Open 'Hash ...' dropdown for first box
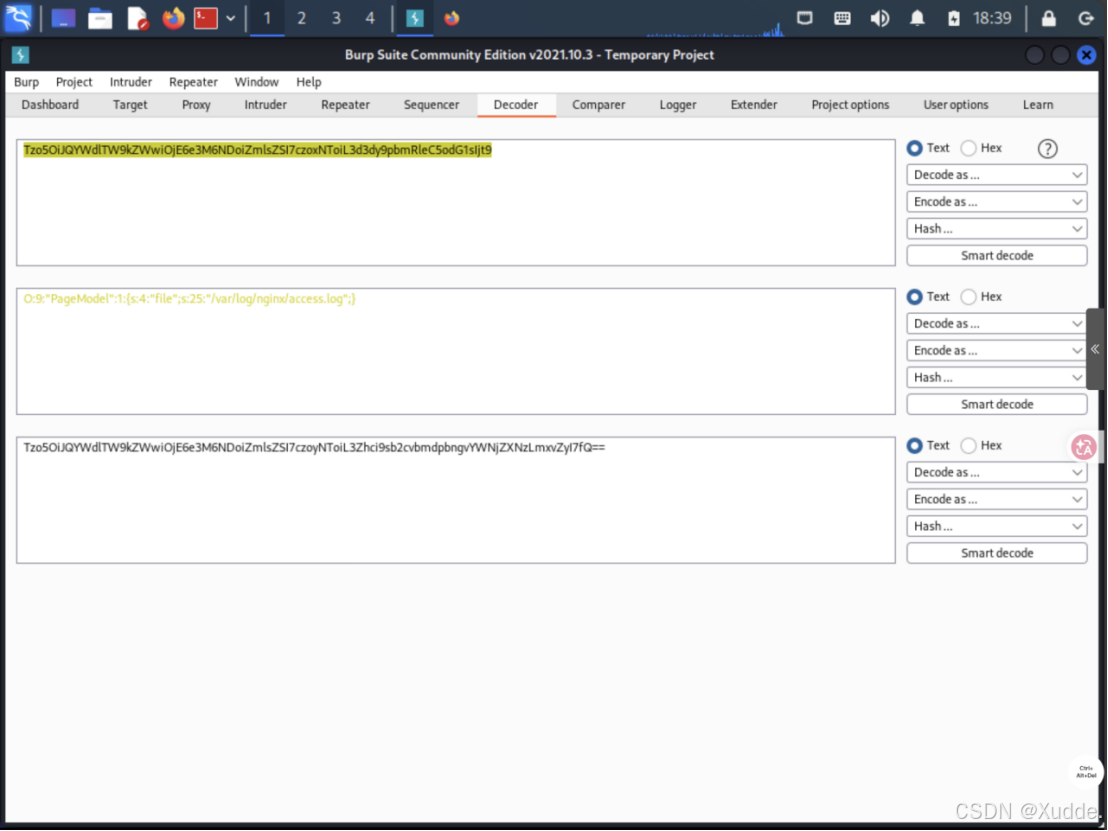This screenshot has height=831, width=1108. [x=996, y=228]
